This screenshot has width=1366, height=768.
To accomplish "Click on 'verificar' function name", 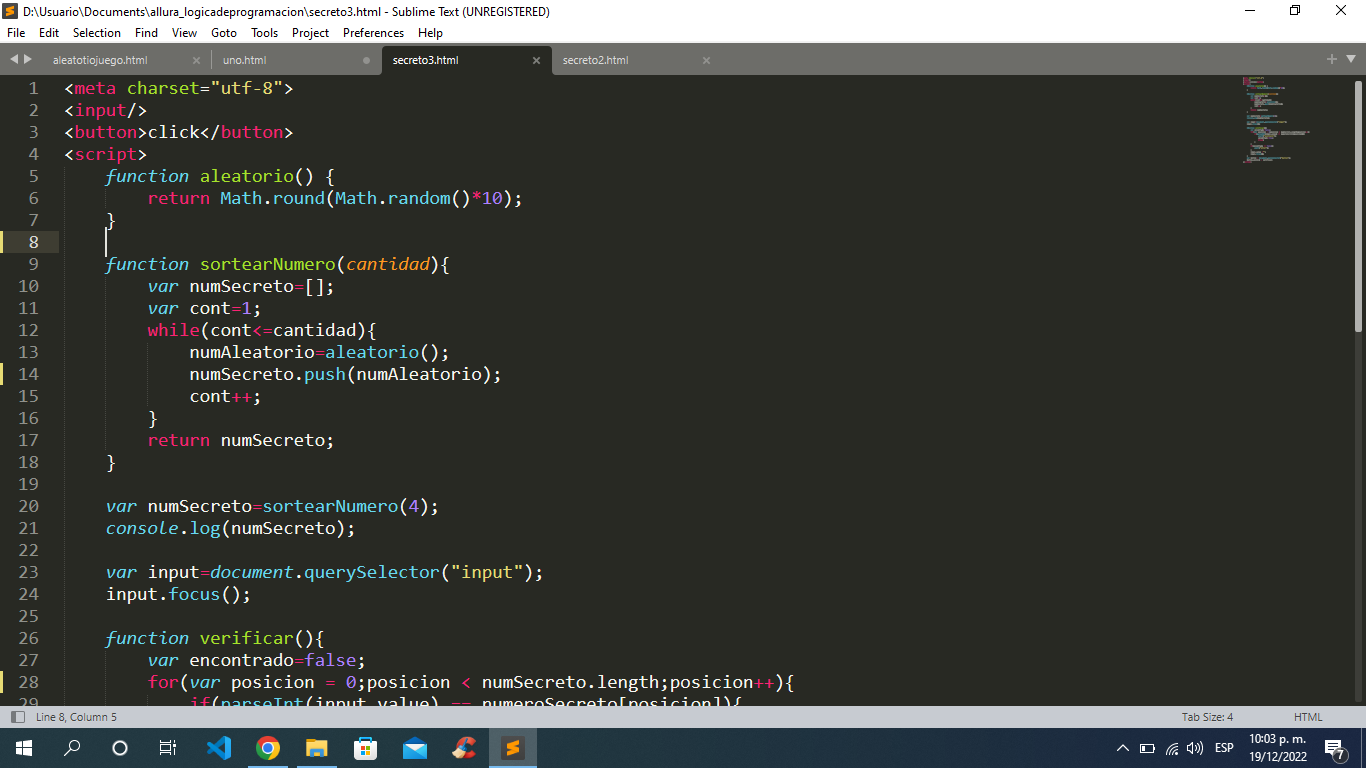I will [x=247, y=638].
